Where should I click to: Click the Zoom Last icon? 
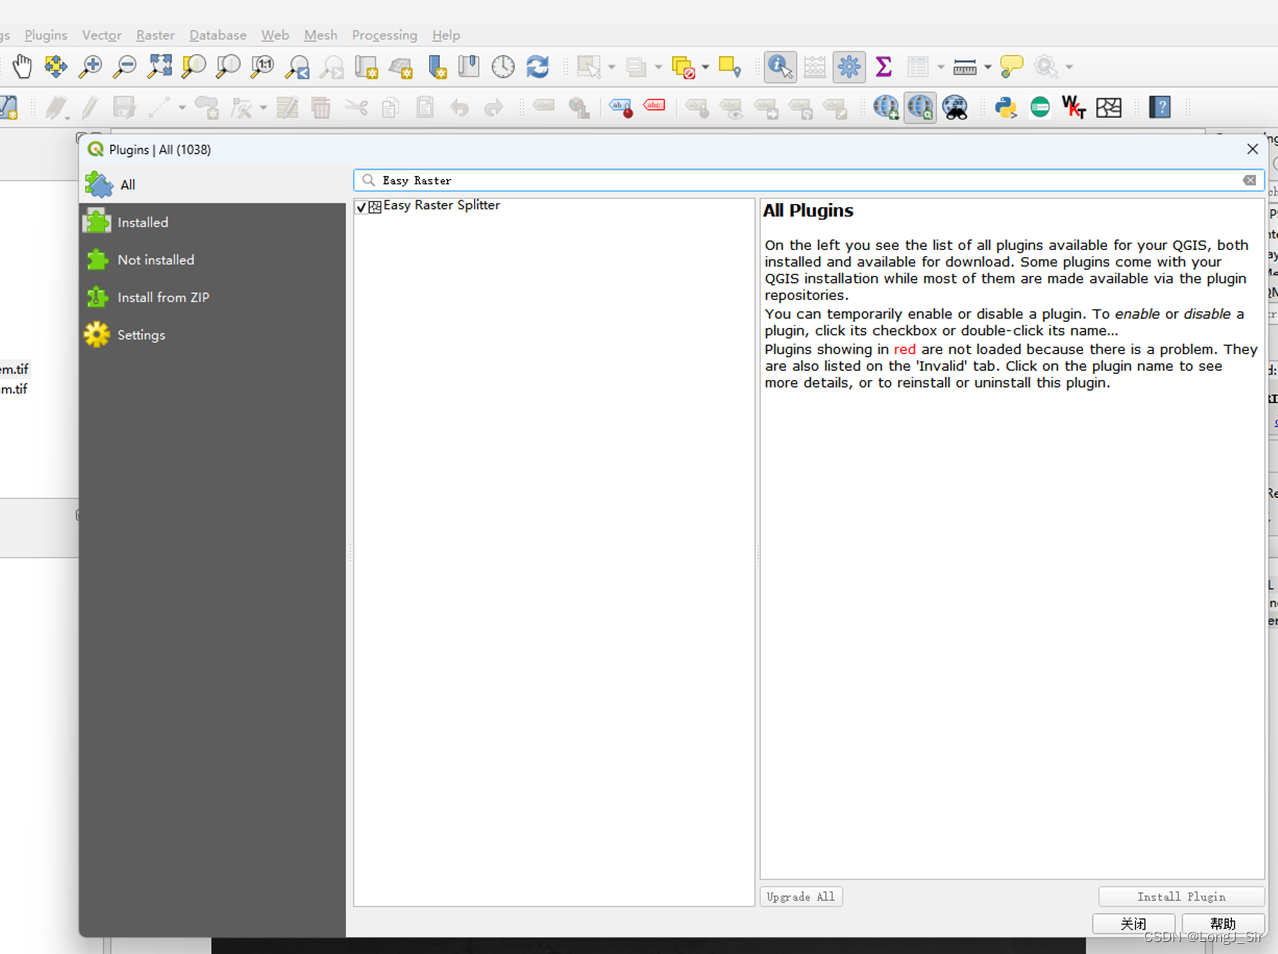click(x=297, y=67)
